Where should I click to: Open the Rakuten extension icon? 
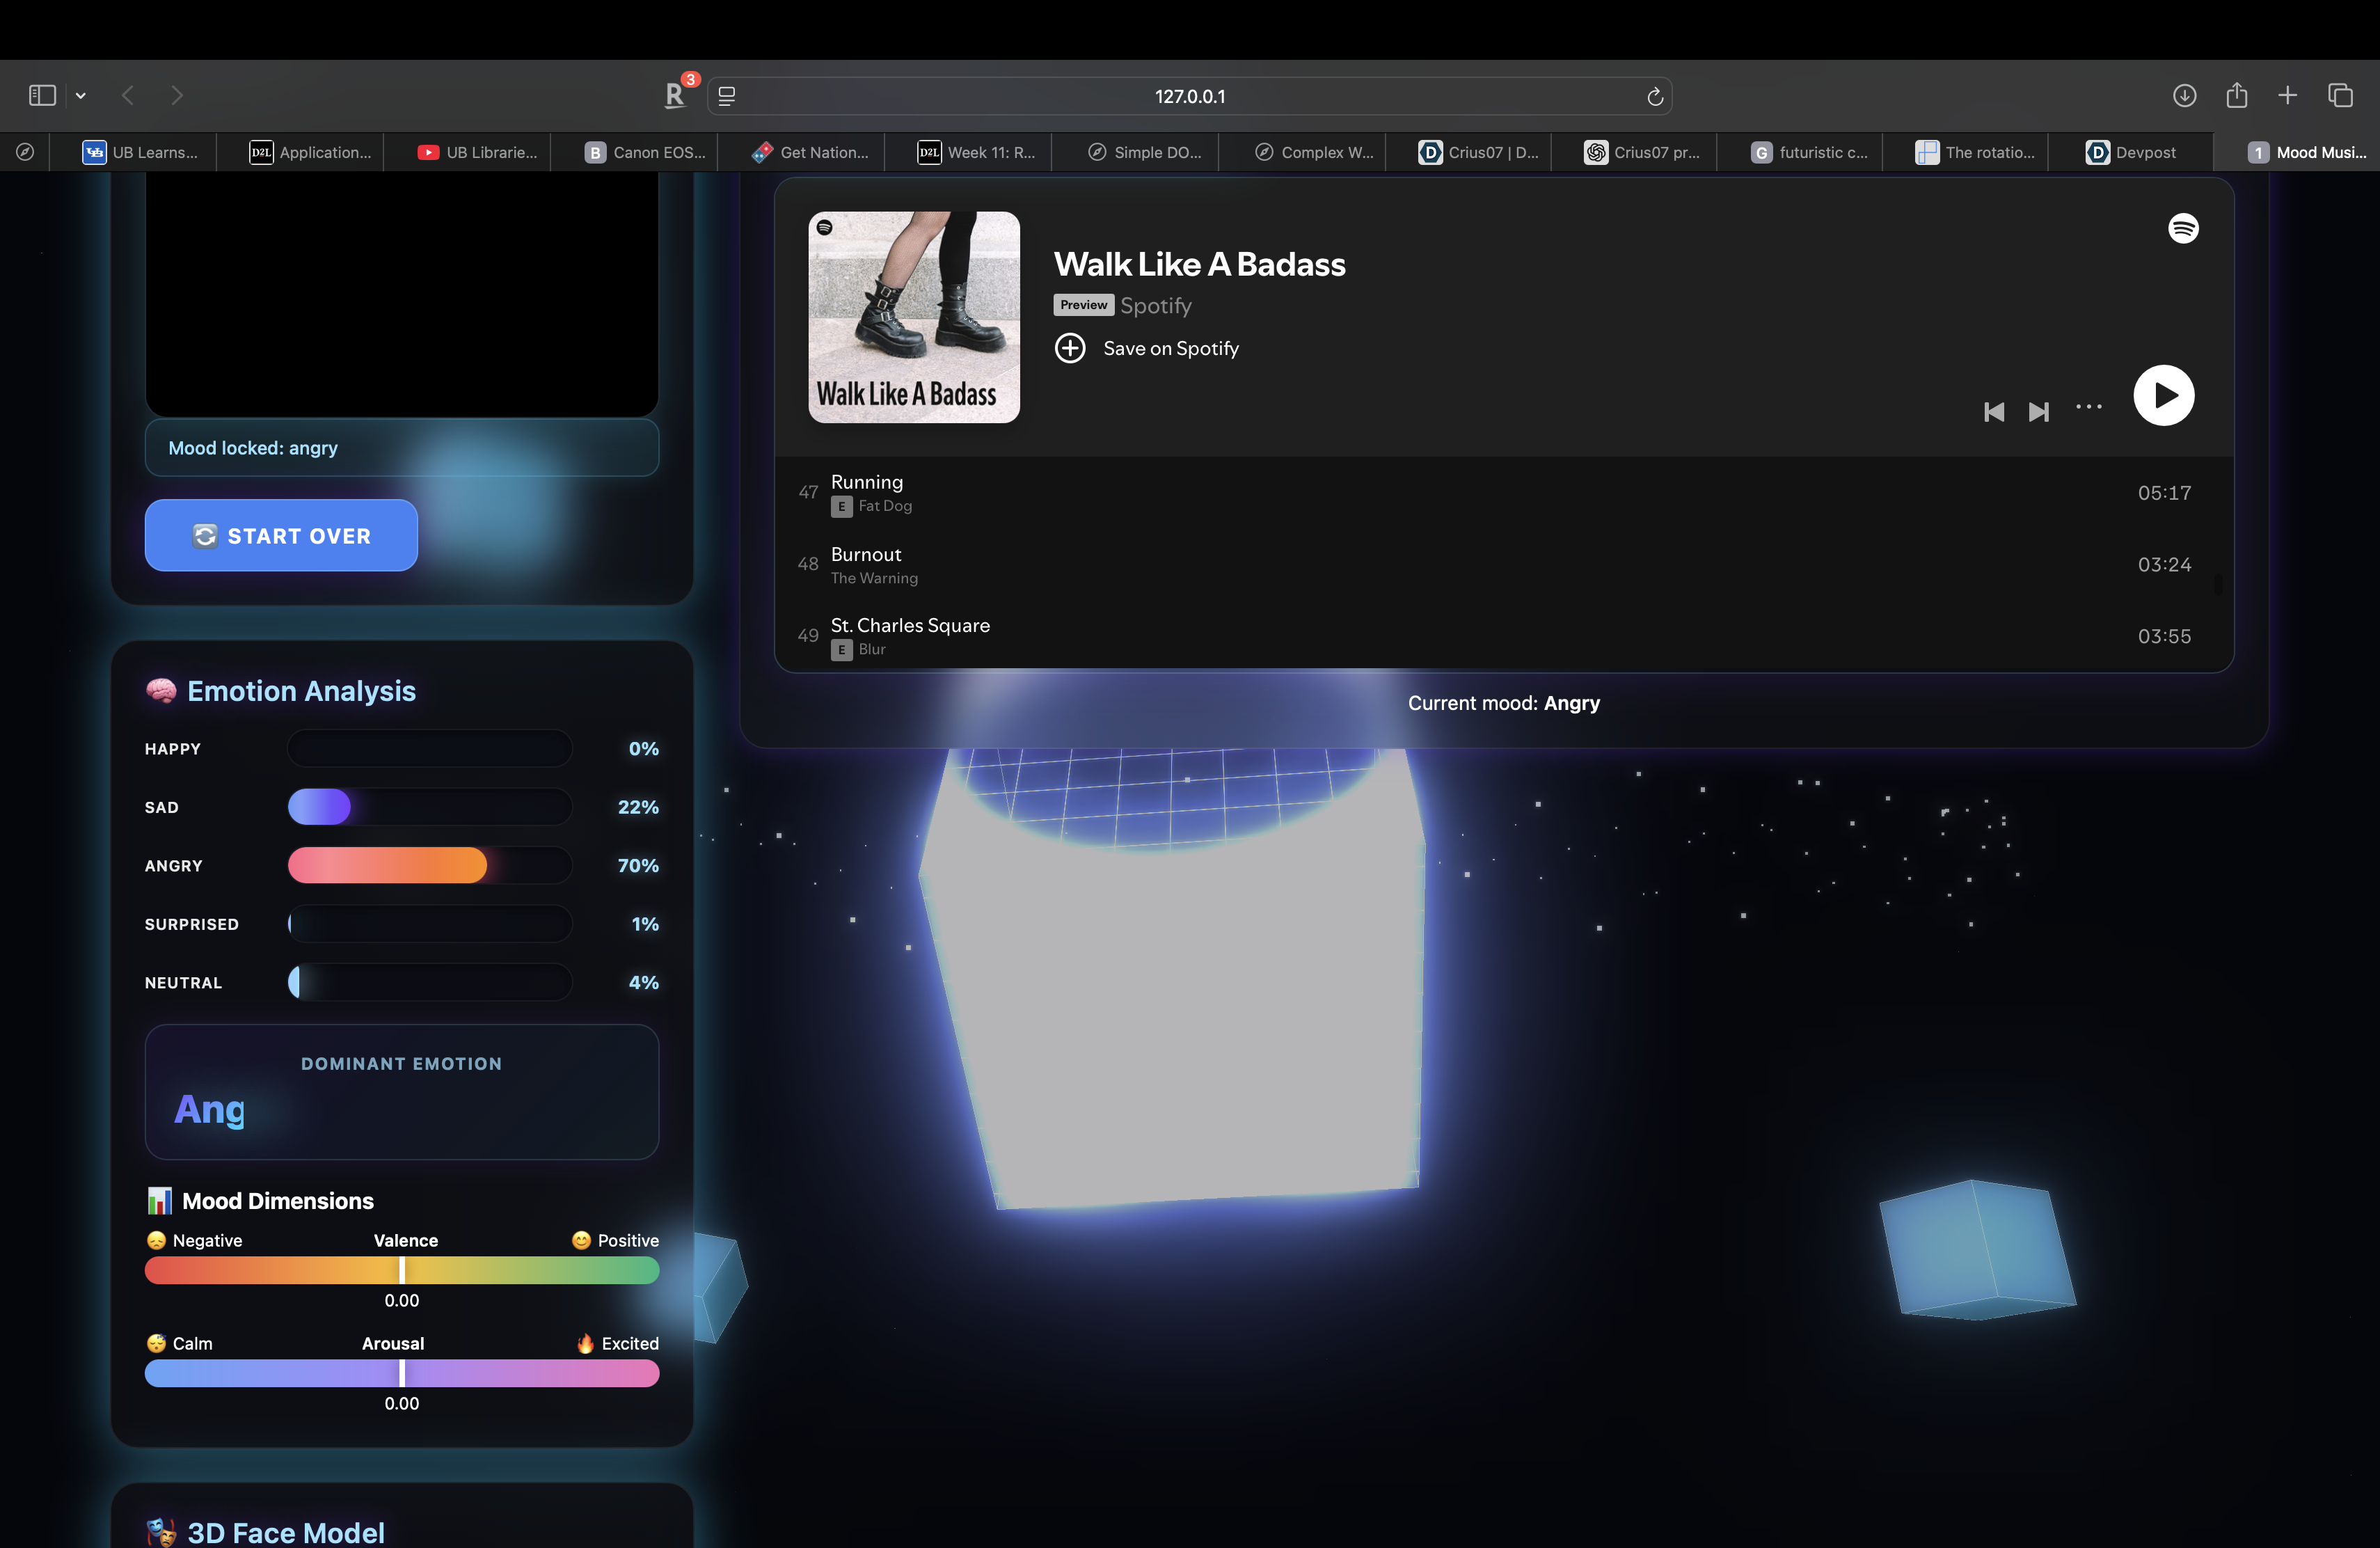coord(676,96)
